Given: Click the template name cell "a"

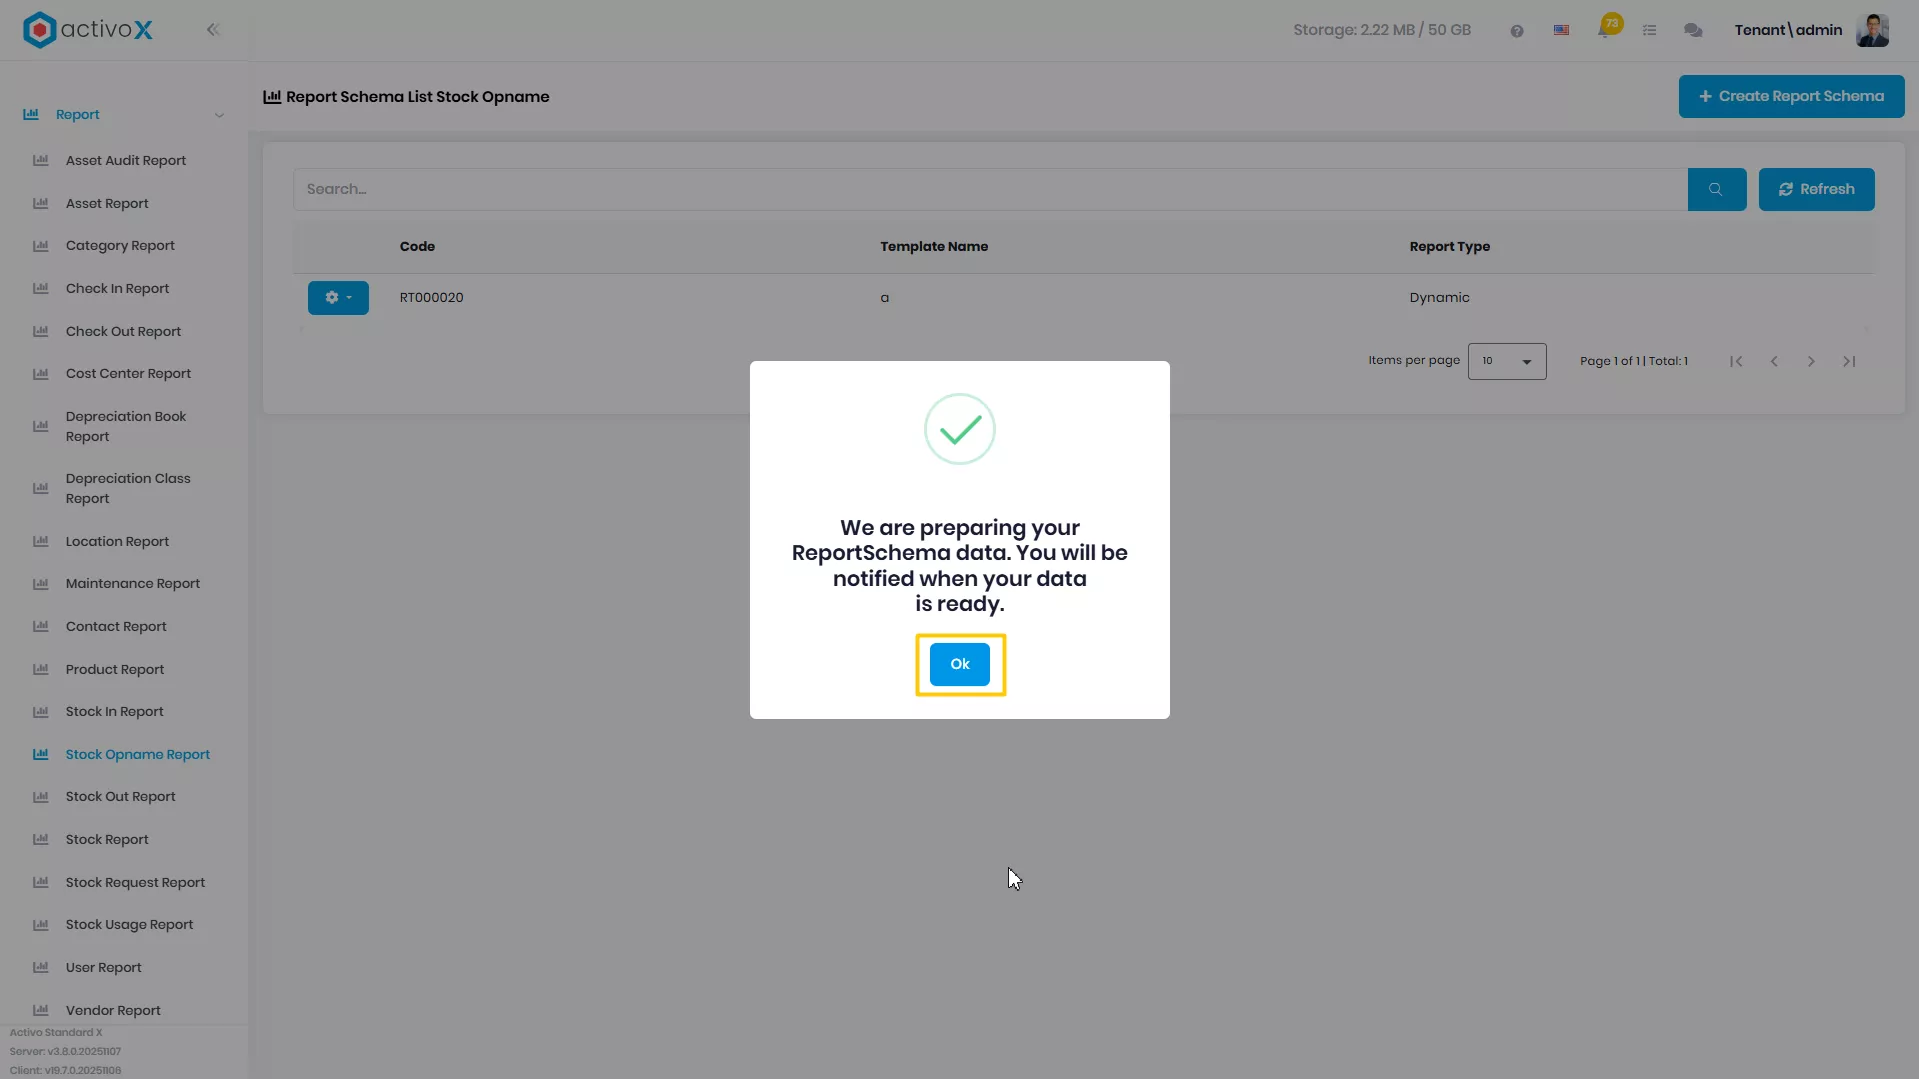Looking at the screenshot, I should (884, 298).
